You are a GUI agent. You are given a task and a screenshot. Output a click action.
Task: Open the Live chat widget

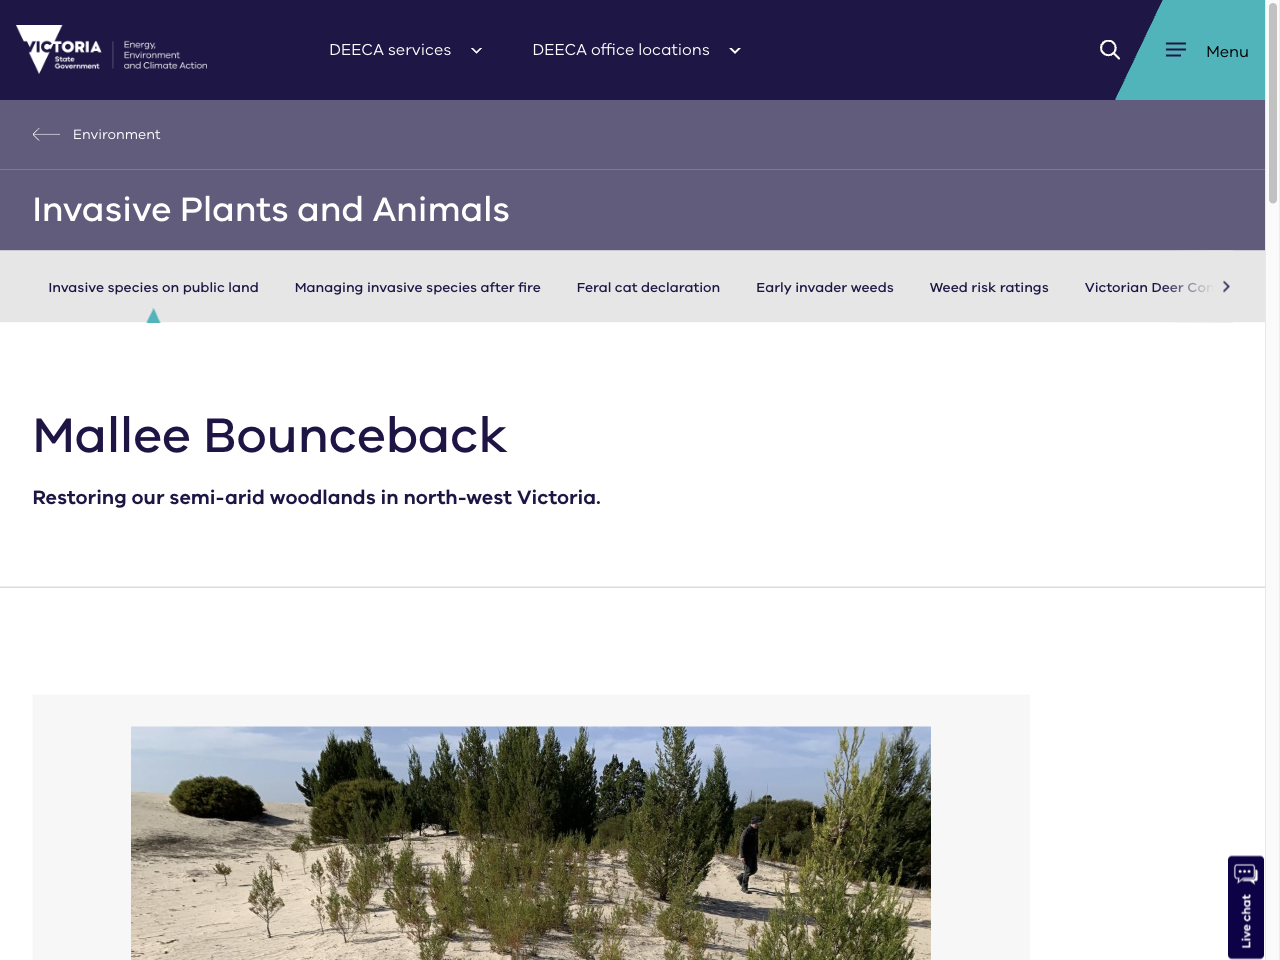pos(1245,907)
